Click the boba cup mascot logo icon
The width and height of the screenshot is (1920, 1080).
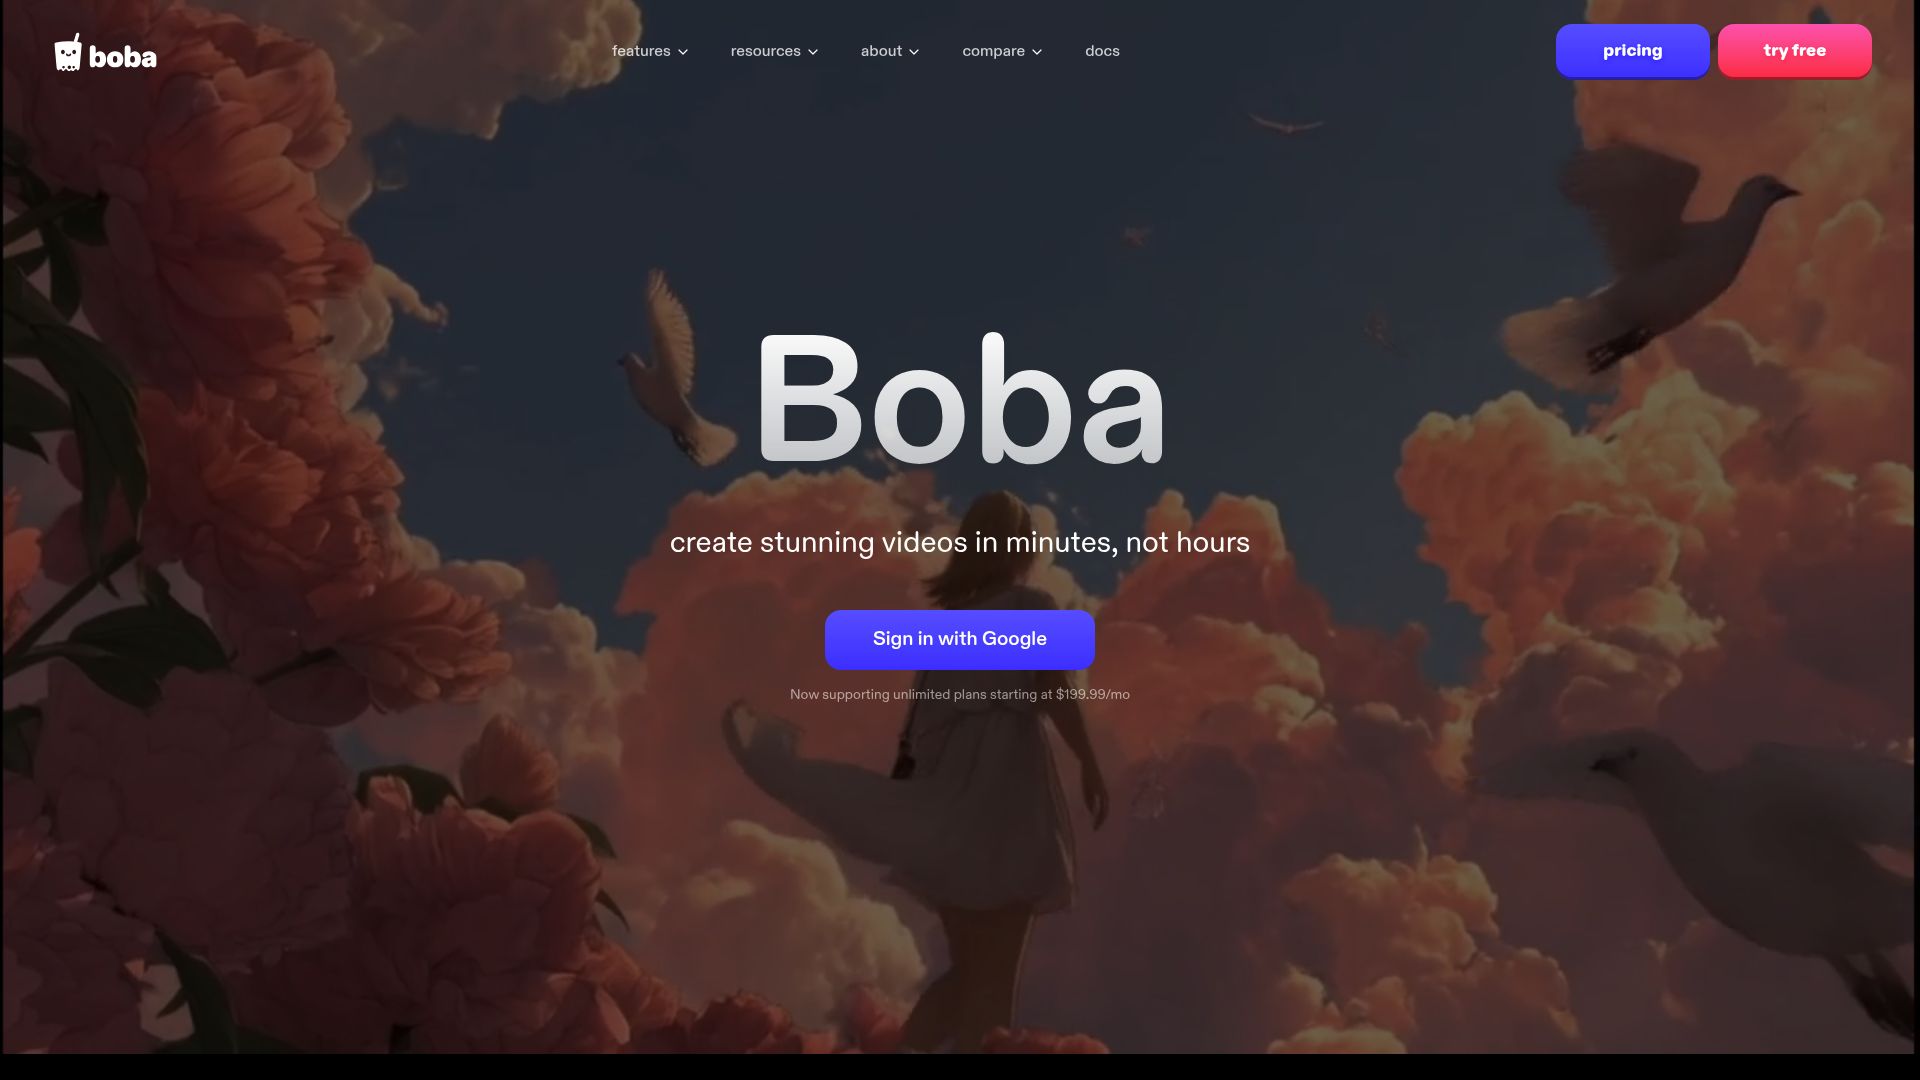tap(68, 53)
